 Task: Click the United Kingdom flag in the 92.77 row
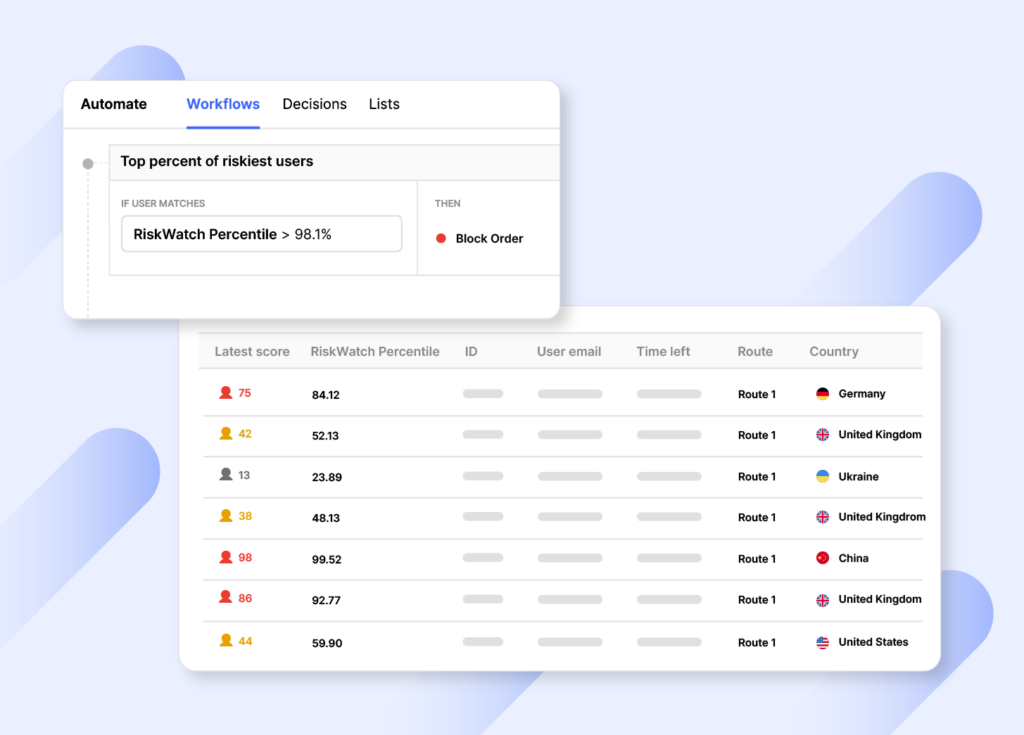[824, 600]
